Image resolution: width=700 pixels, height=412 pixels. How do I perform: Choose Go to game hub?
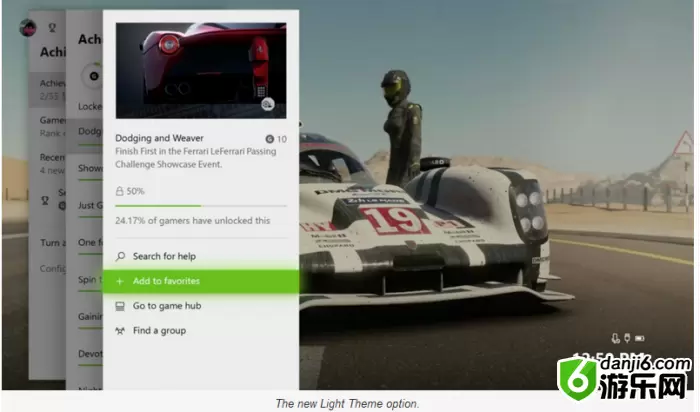(167, 306)
